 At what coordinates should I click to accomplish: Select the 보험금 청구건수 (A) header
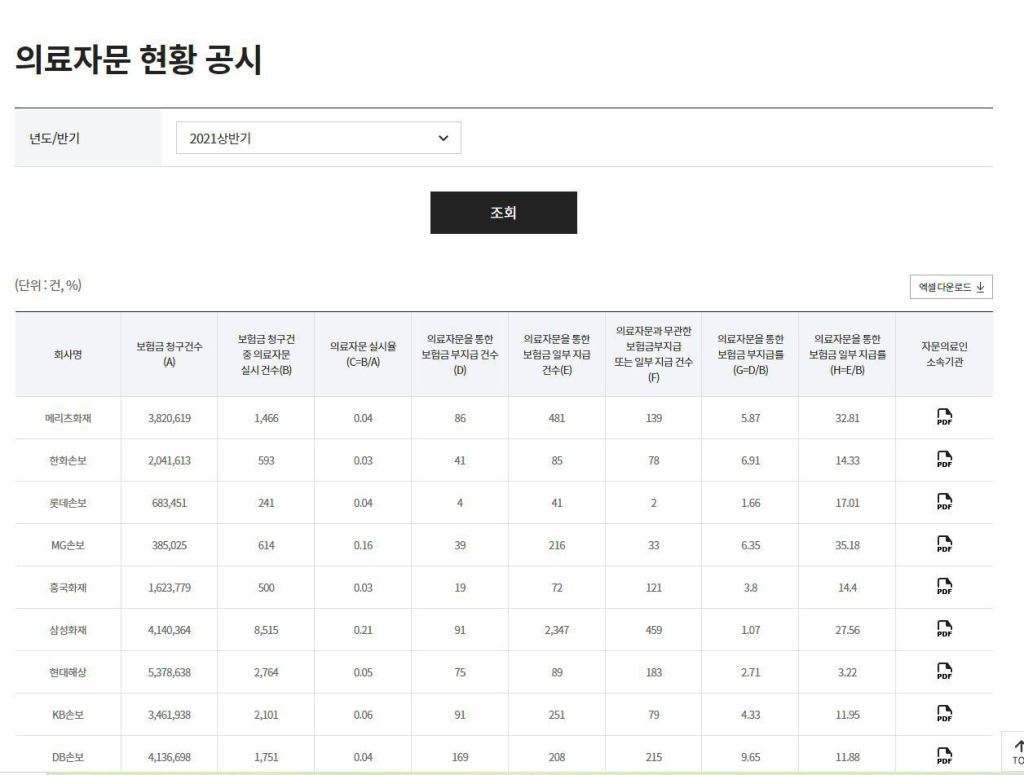tap(169, 354)
